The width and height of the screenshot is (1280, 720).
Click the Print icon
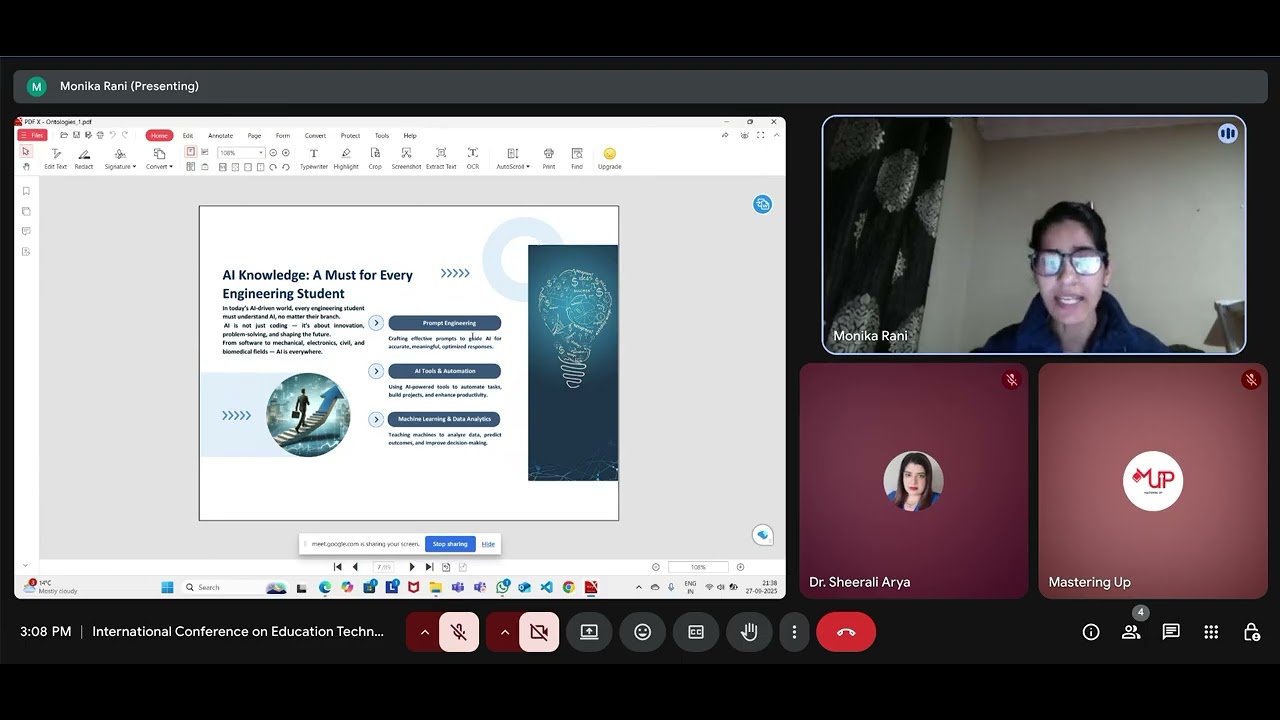click(548, 158)
